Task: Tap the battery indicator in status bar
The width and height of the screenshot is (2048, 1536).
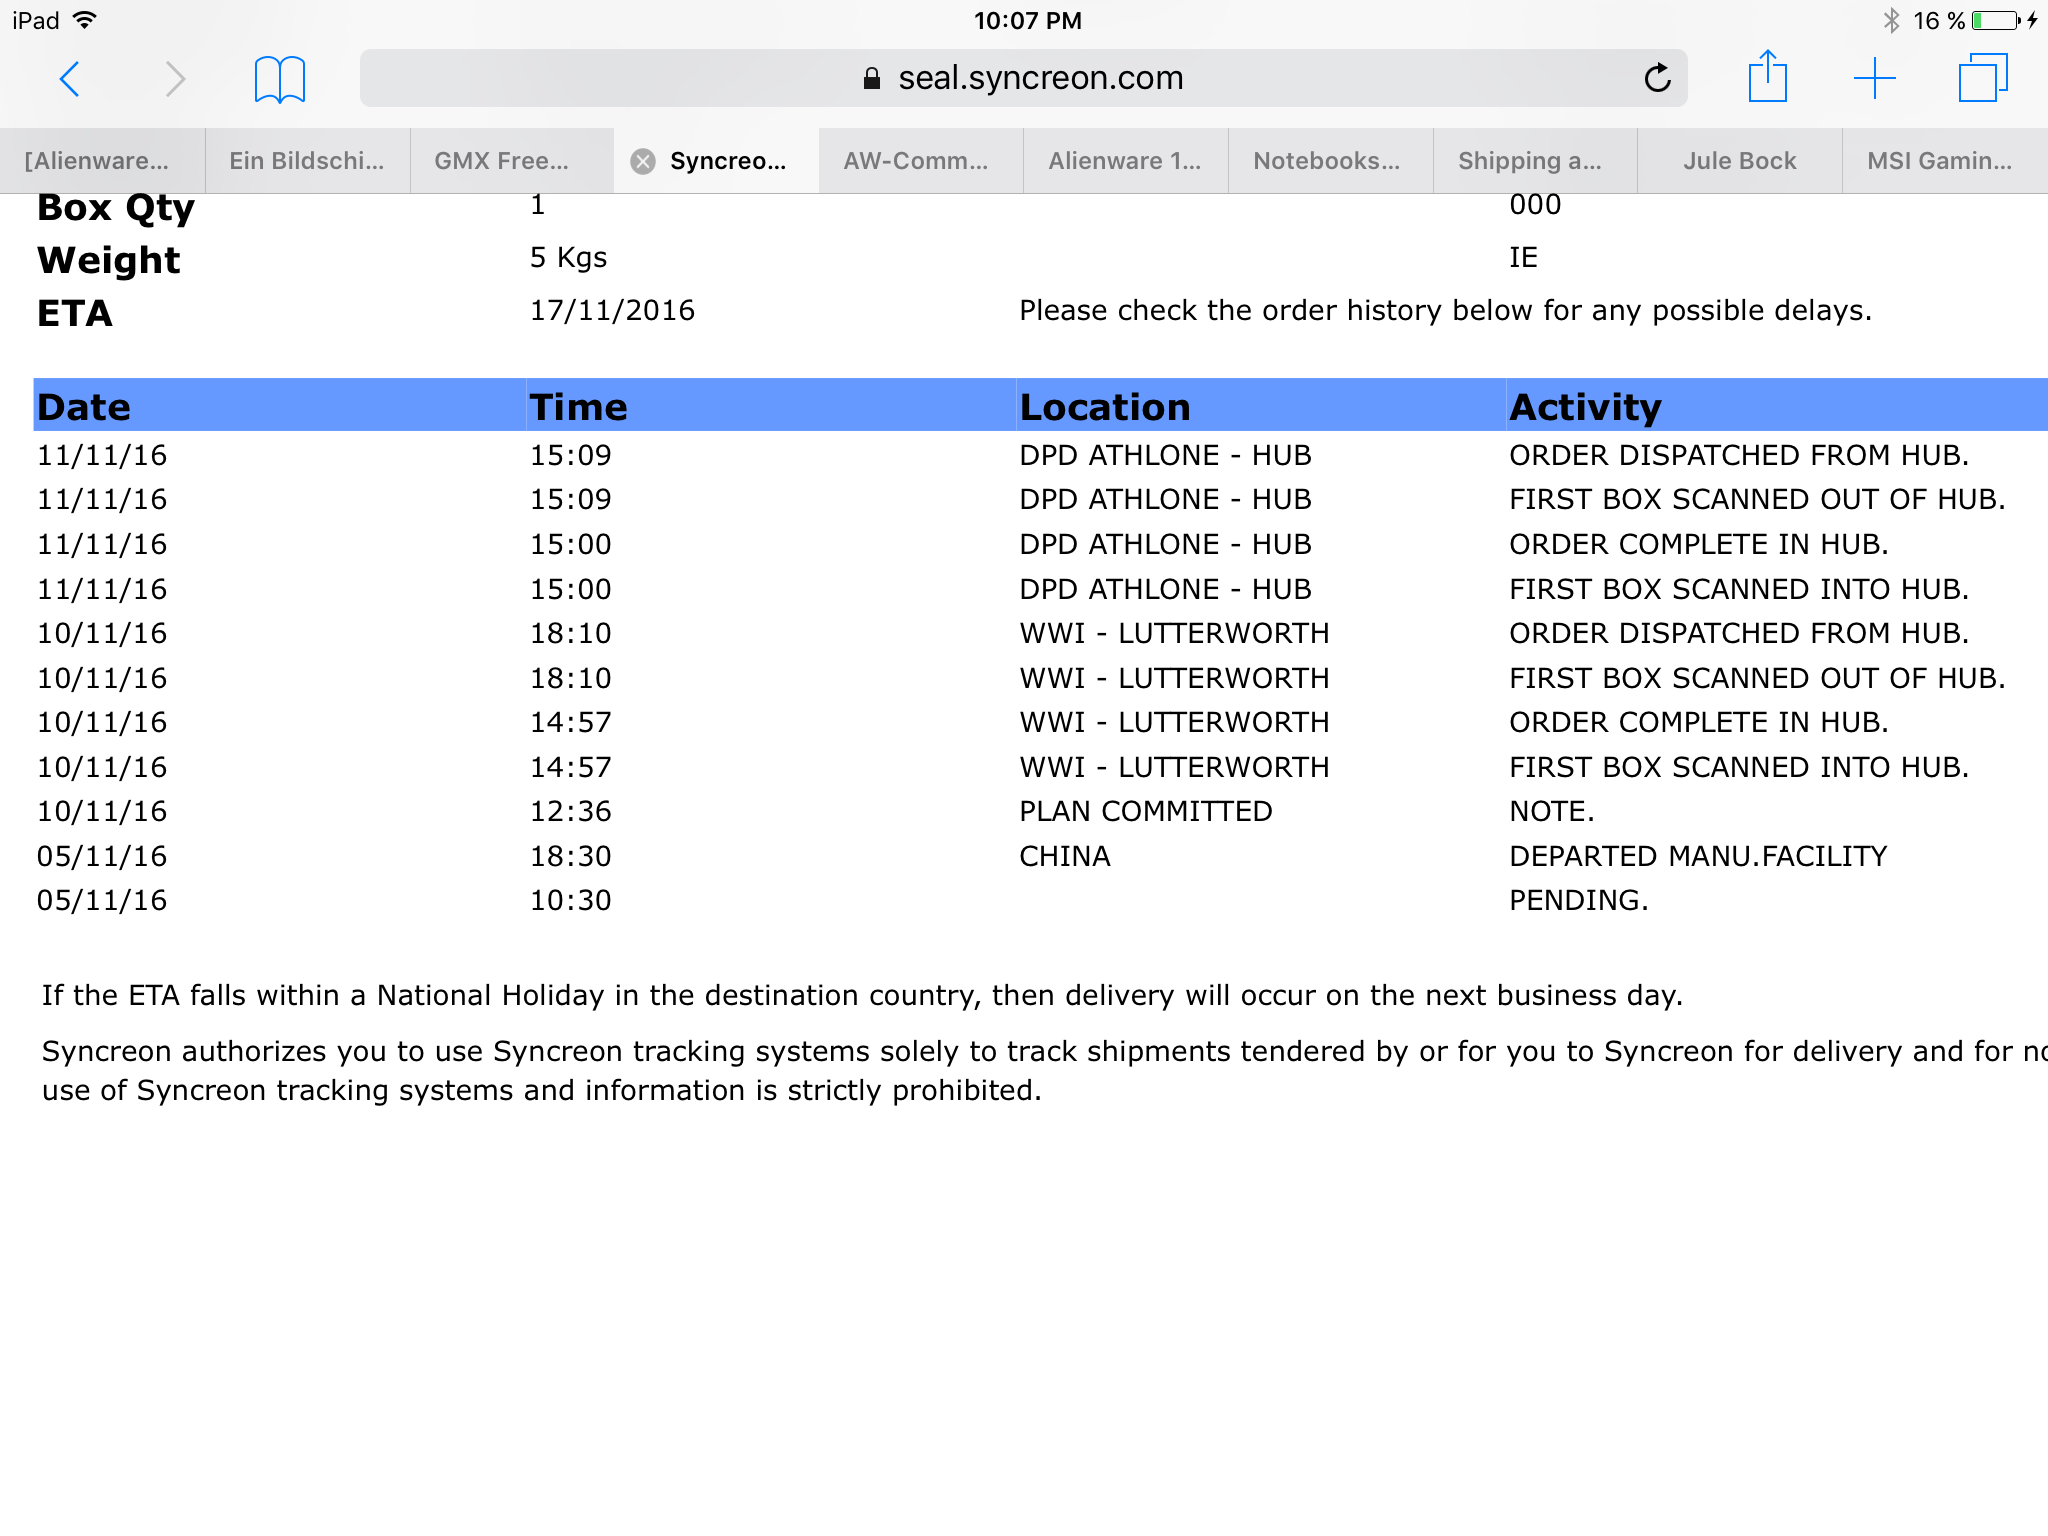Action: coord(1996,21)
